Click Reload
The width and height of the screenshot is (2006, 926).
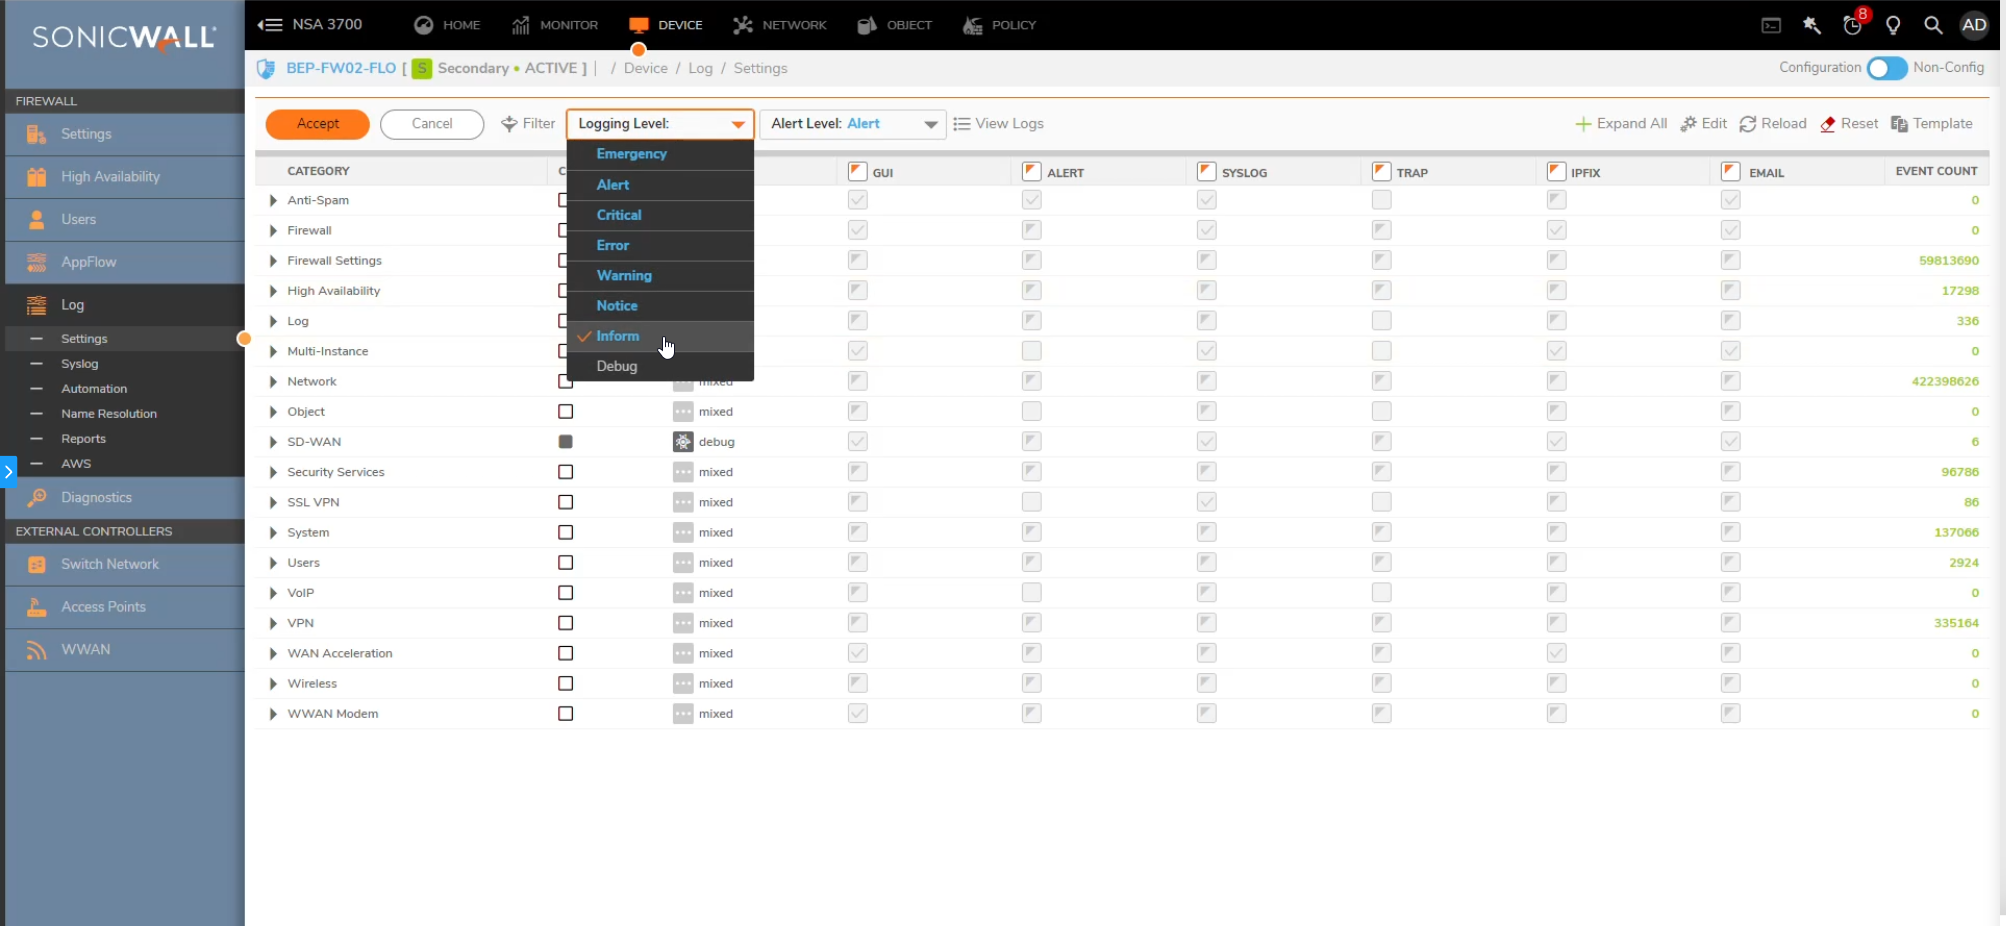pyautogui.click(x=1773, y=124)
